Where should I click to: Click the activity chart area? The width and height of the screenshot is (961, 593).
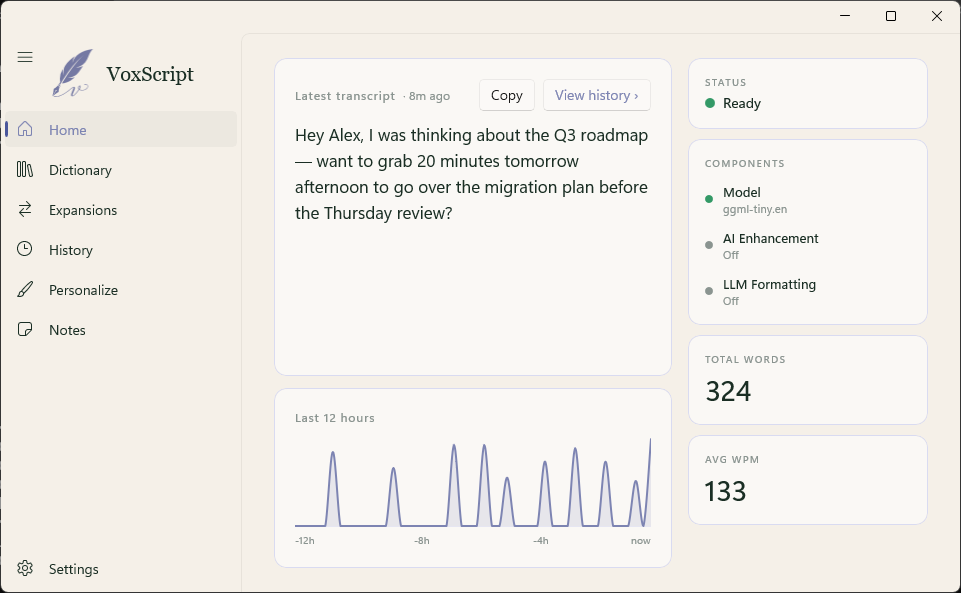473,482
